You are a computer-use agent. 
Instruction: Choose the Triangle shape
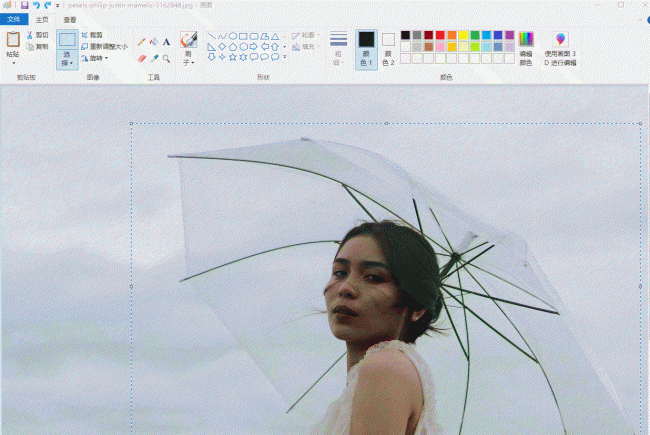coord(275,36)
